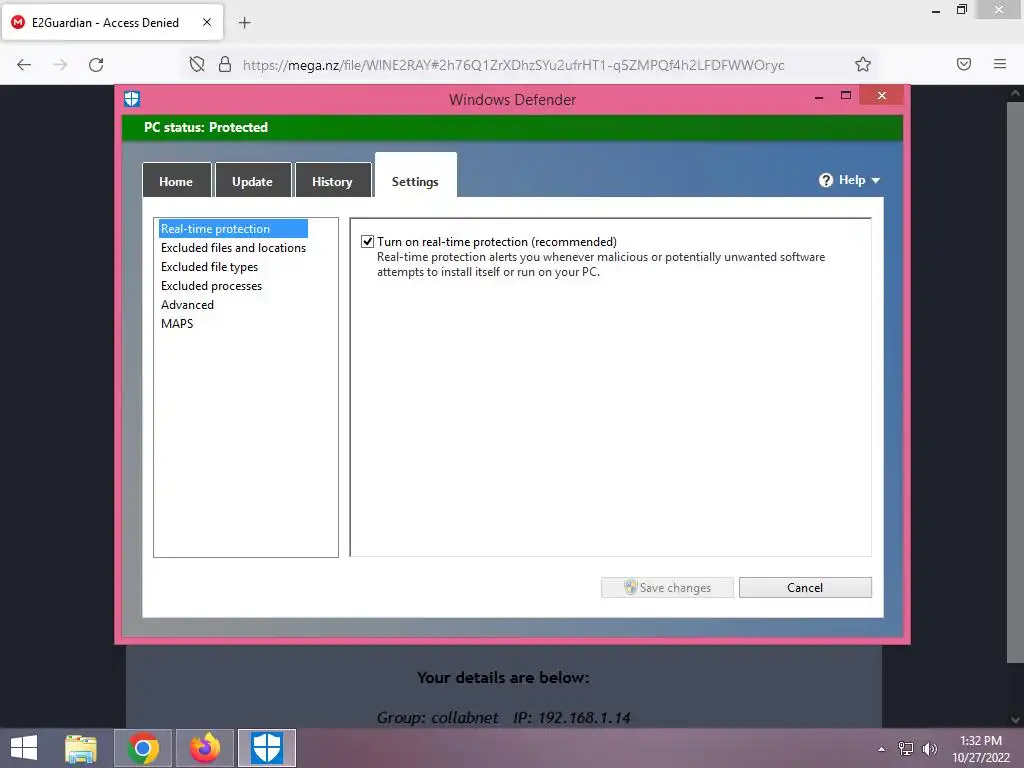
Task: Expand the Help dropdown arrow
Action: click(x=876, y=180)
